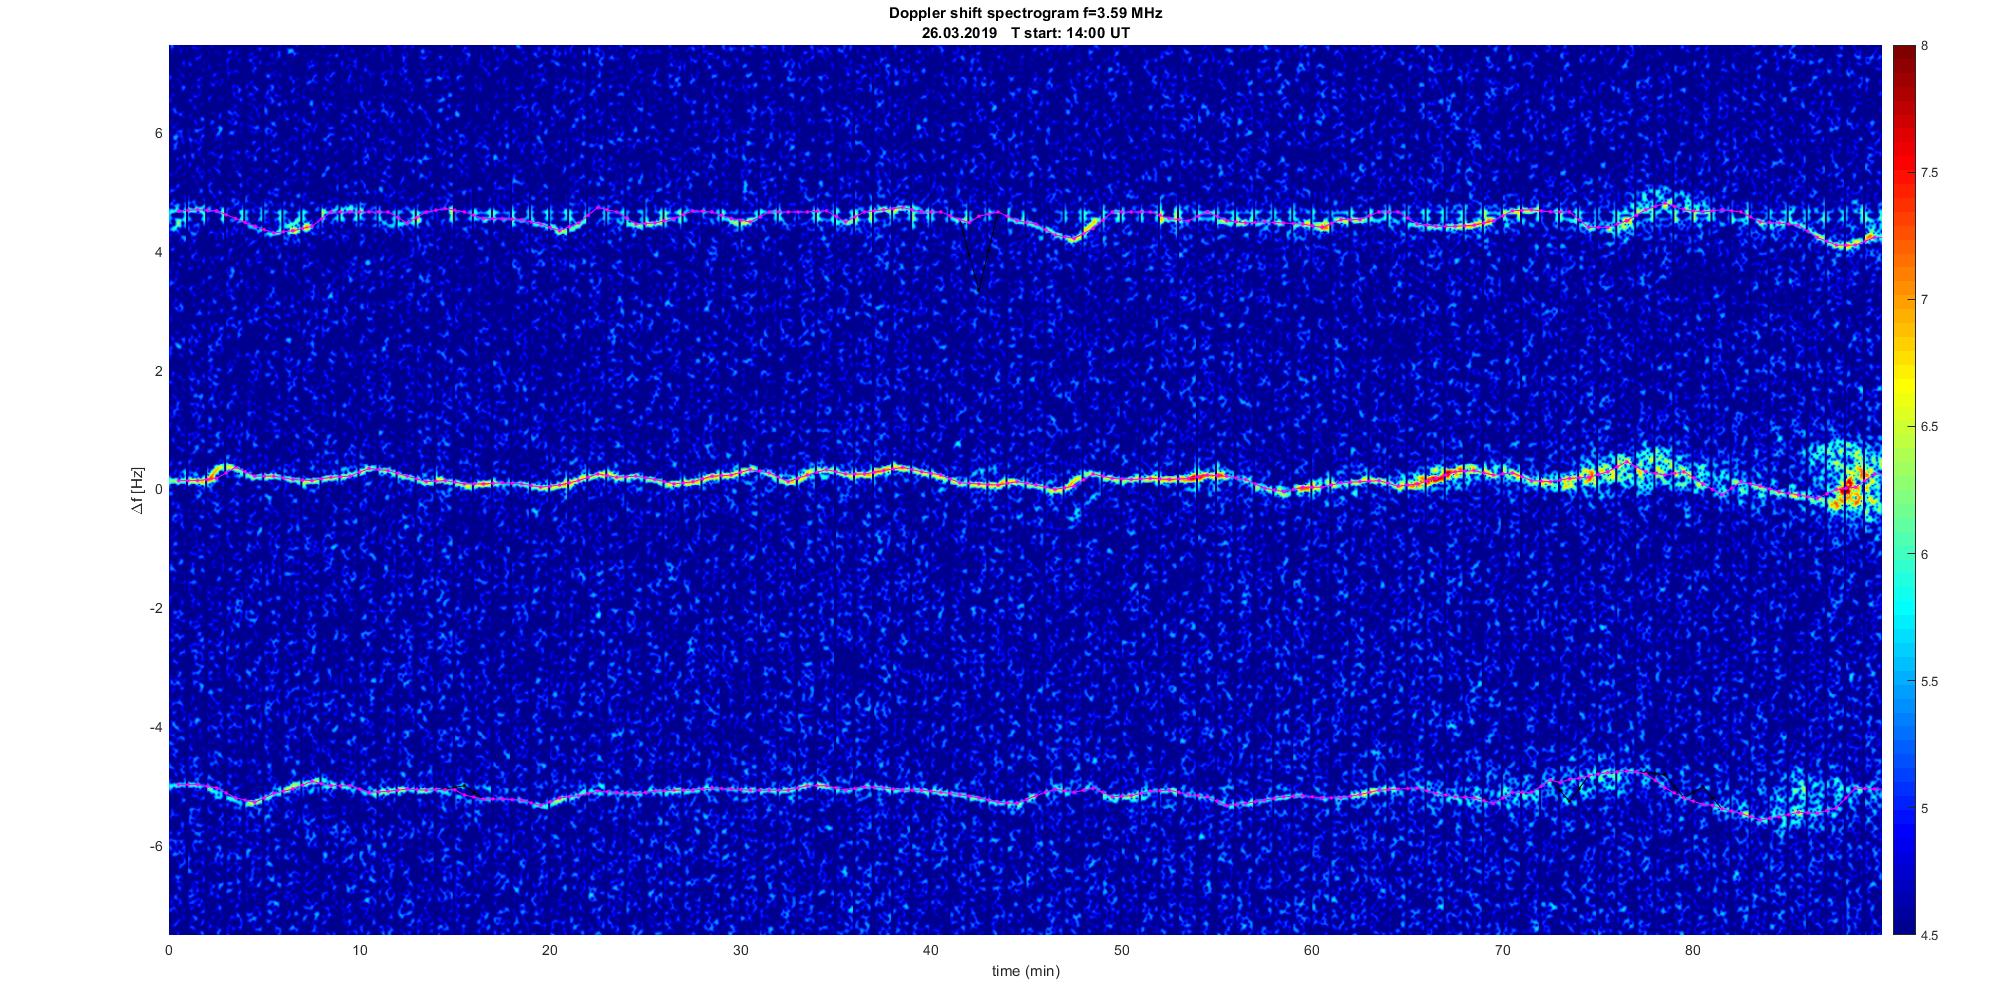This screenshot has height=1003, width=2000.
Task: Click the dip in the upper 4.5 Hz trace near 47 min
Action: click(1072, 239)
